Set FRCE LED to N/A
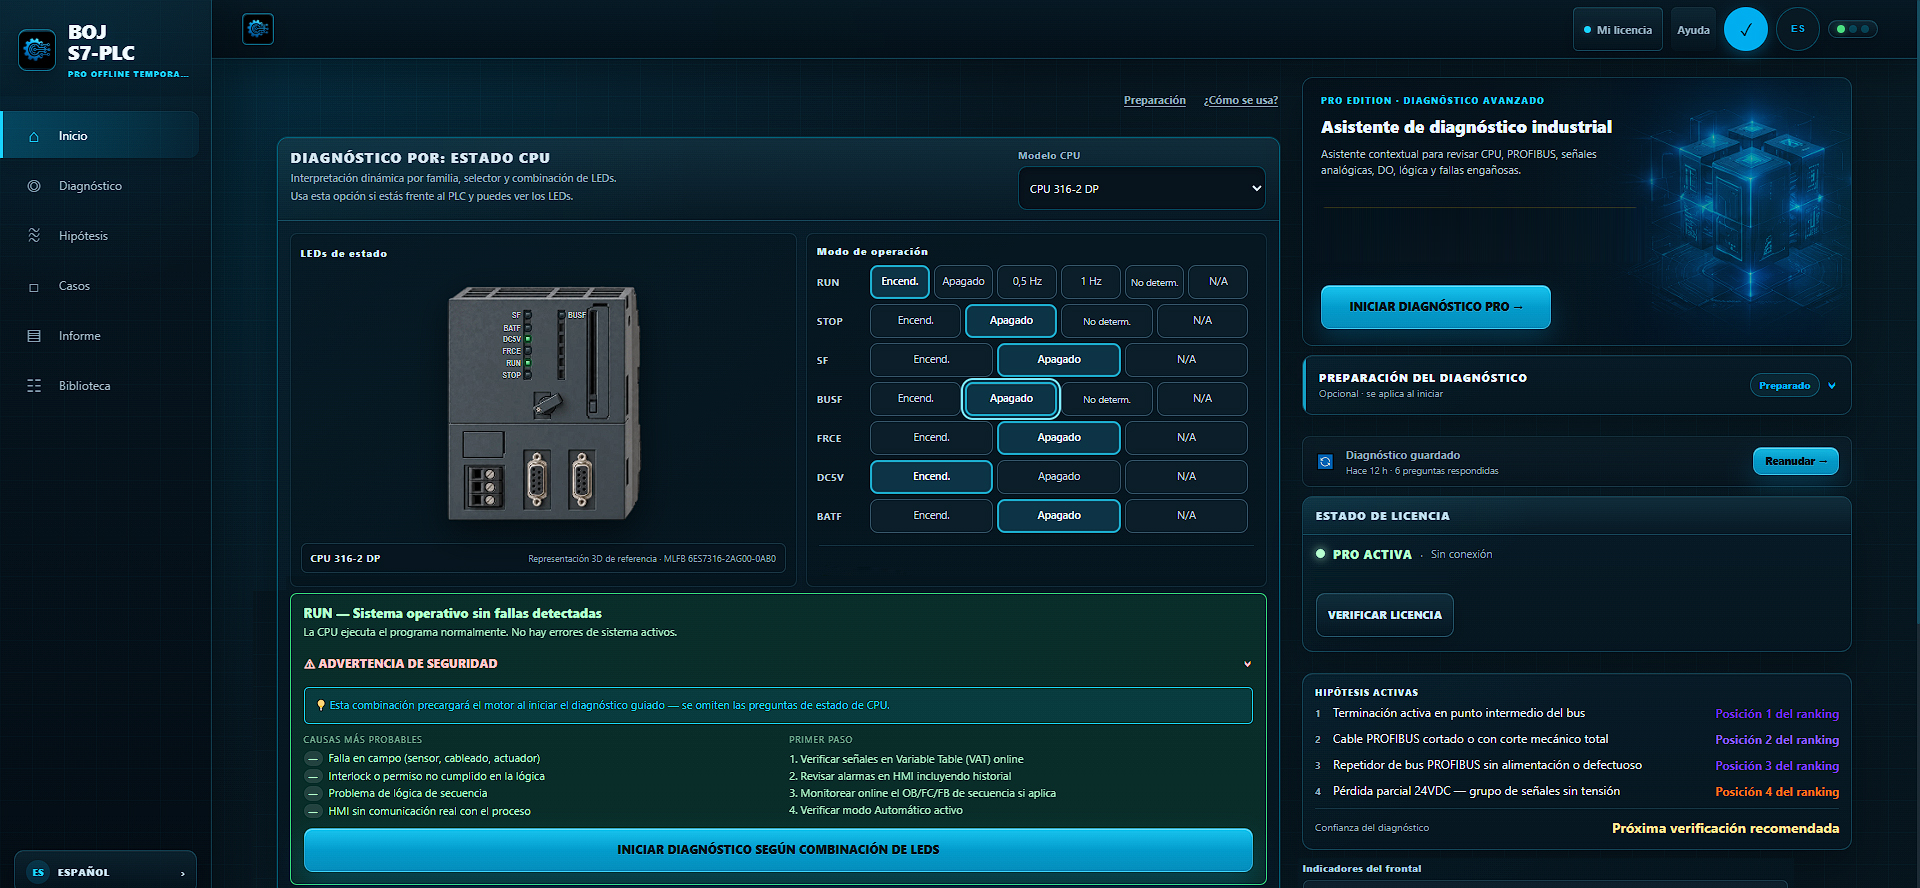The height and width of the screenshot is (888, 1920). coord(1186,438)
